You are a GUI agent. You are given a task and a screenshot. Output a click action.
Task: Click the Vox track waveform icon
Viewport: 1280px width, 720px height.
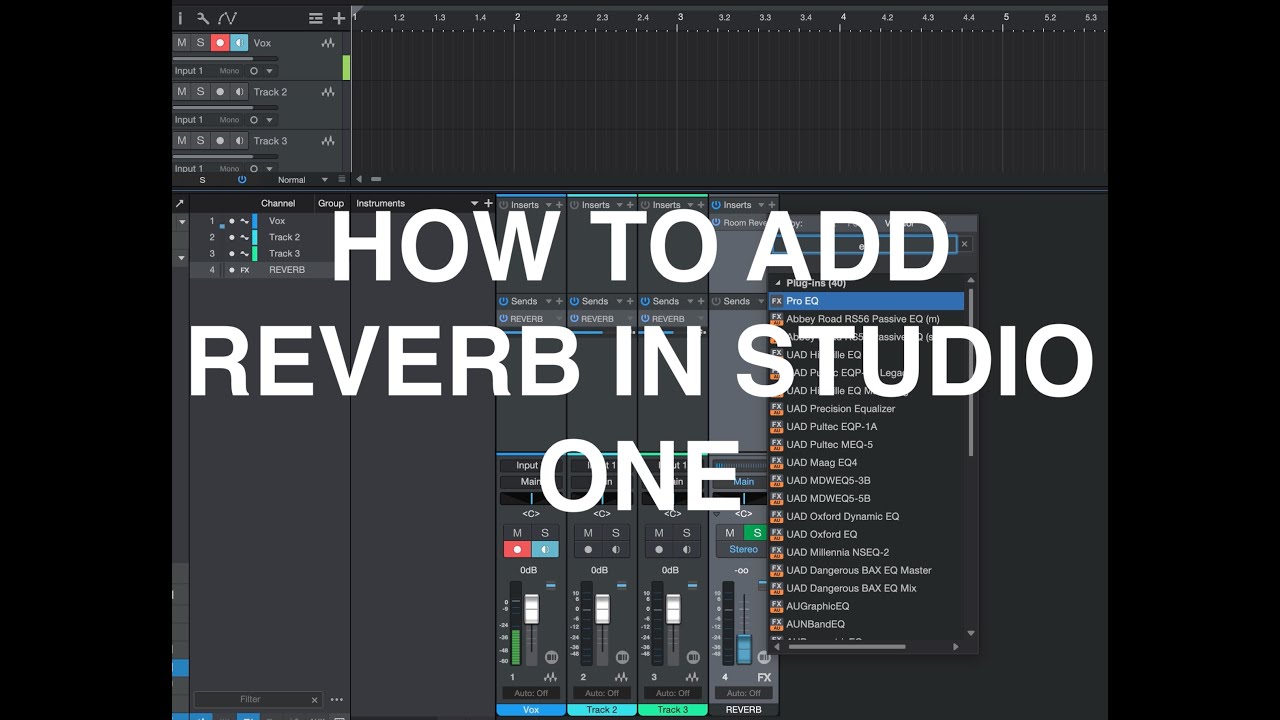point(328,43)
